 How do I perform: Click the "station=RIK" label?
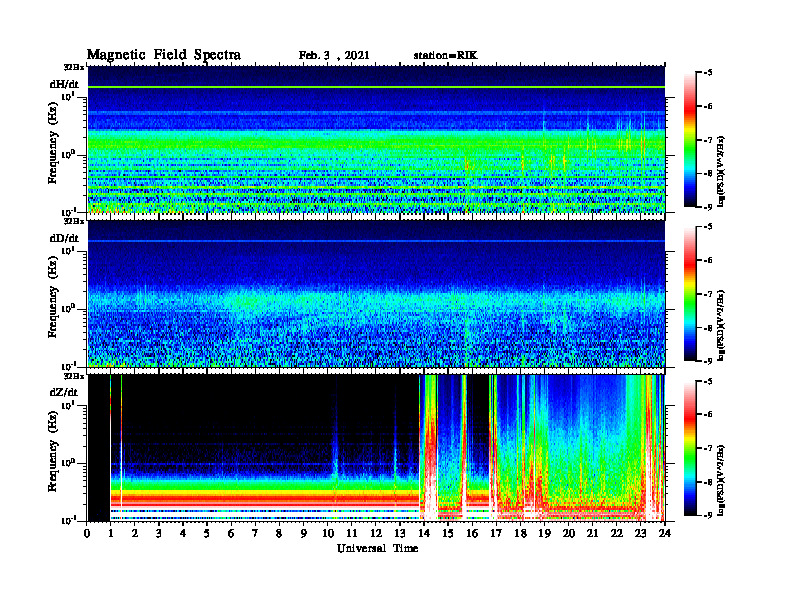(445, 55)
